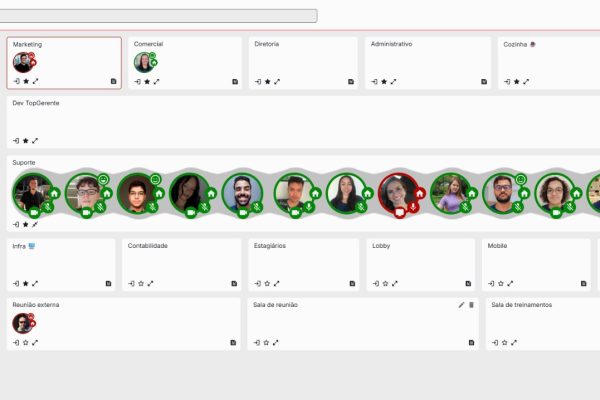Enter the Dev TopGerente room
600x400 pixels.
[x=16, y=141]
